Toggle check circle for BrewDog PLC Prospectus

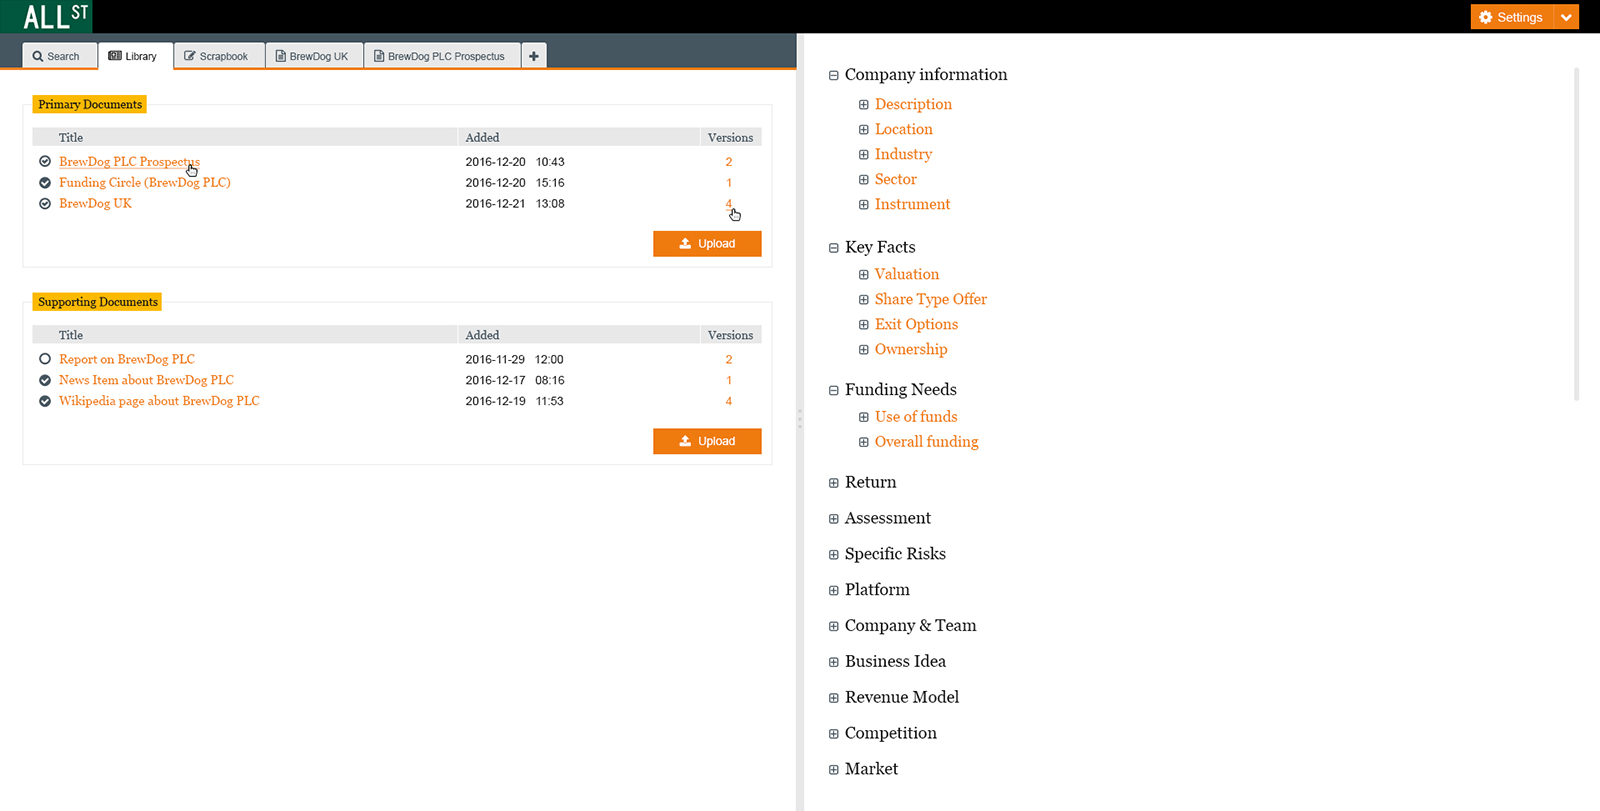[45, 161]
